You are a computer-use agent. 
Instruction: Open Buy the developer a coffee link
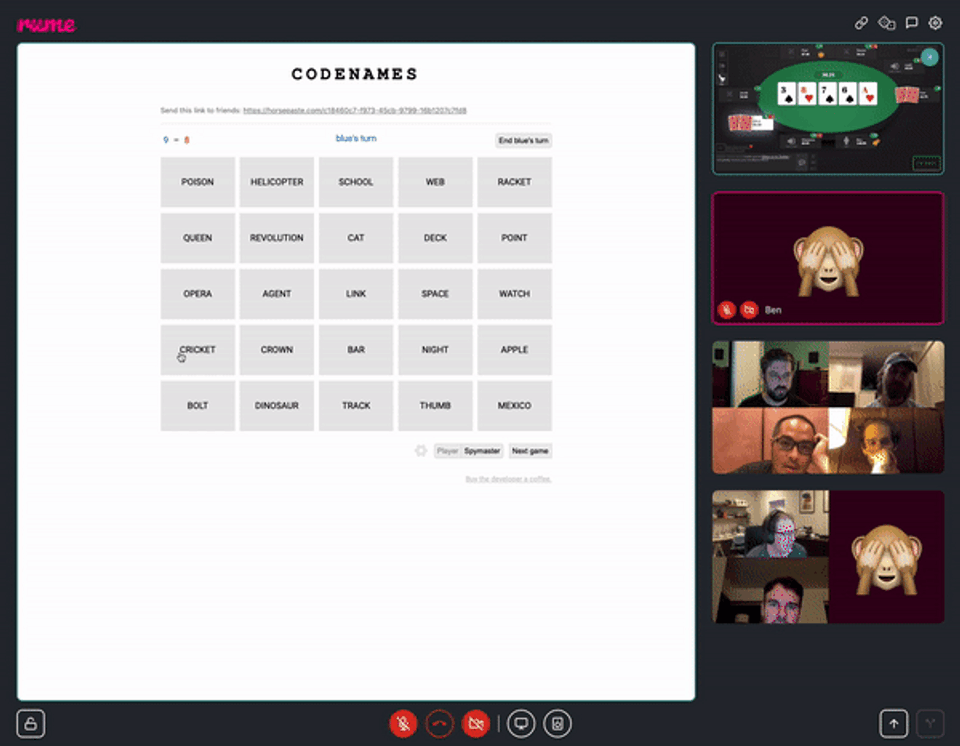coord(508,479)
